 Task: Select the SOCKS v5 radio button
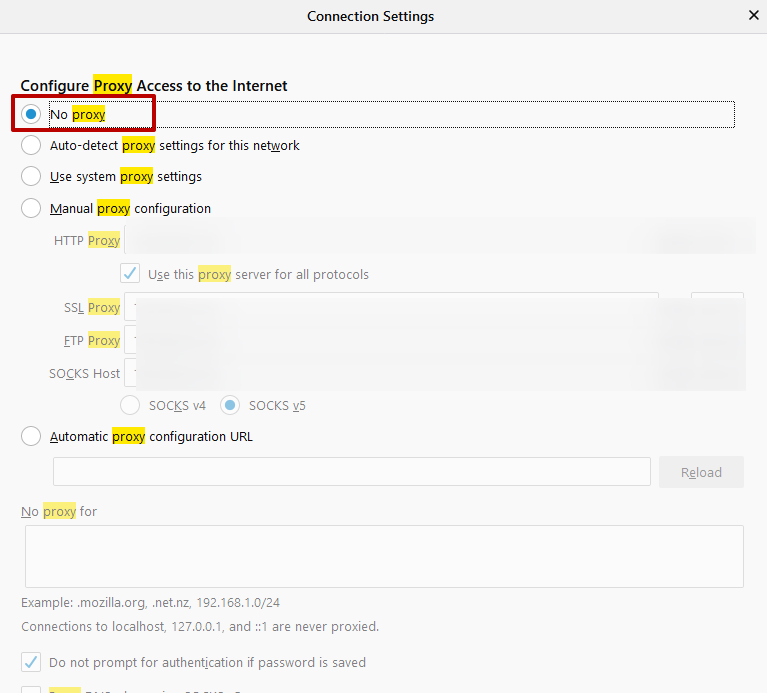(230, 405)
